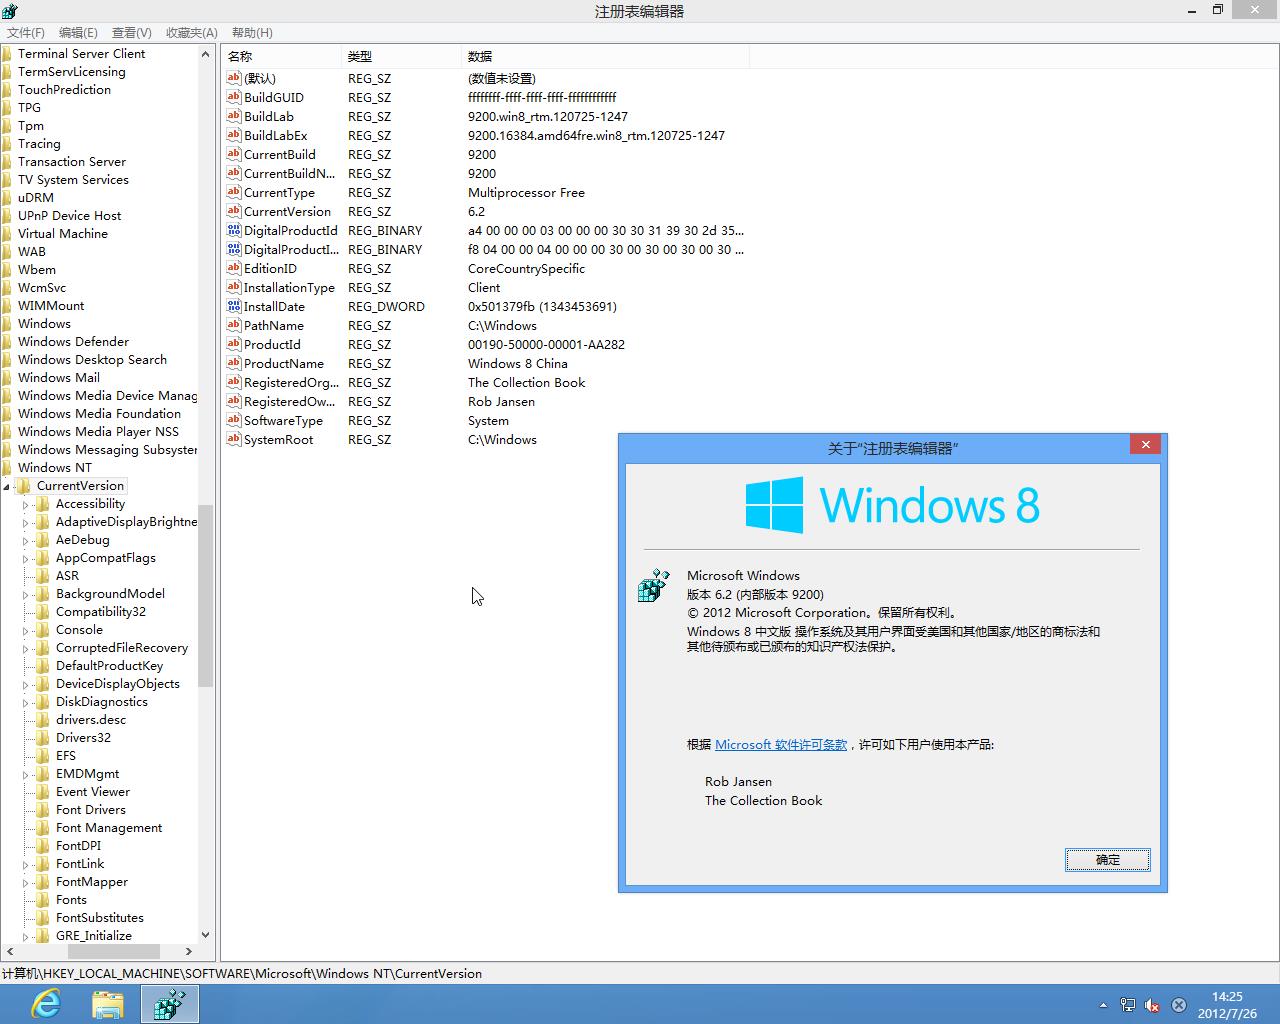Click the (默认) default value icon

(234, 78)
